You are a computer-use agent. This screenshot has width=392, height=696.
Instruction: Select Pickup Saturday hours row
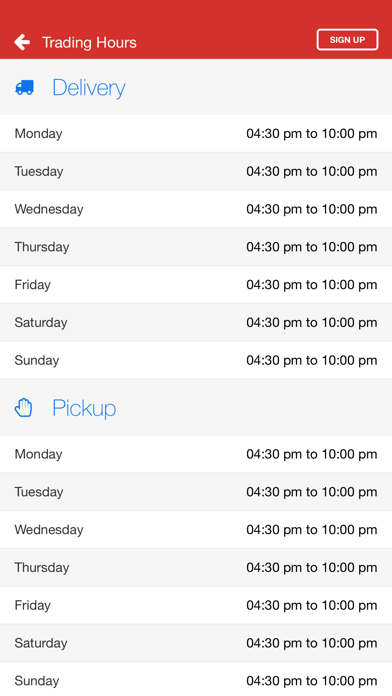196,643
